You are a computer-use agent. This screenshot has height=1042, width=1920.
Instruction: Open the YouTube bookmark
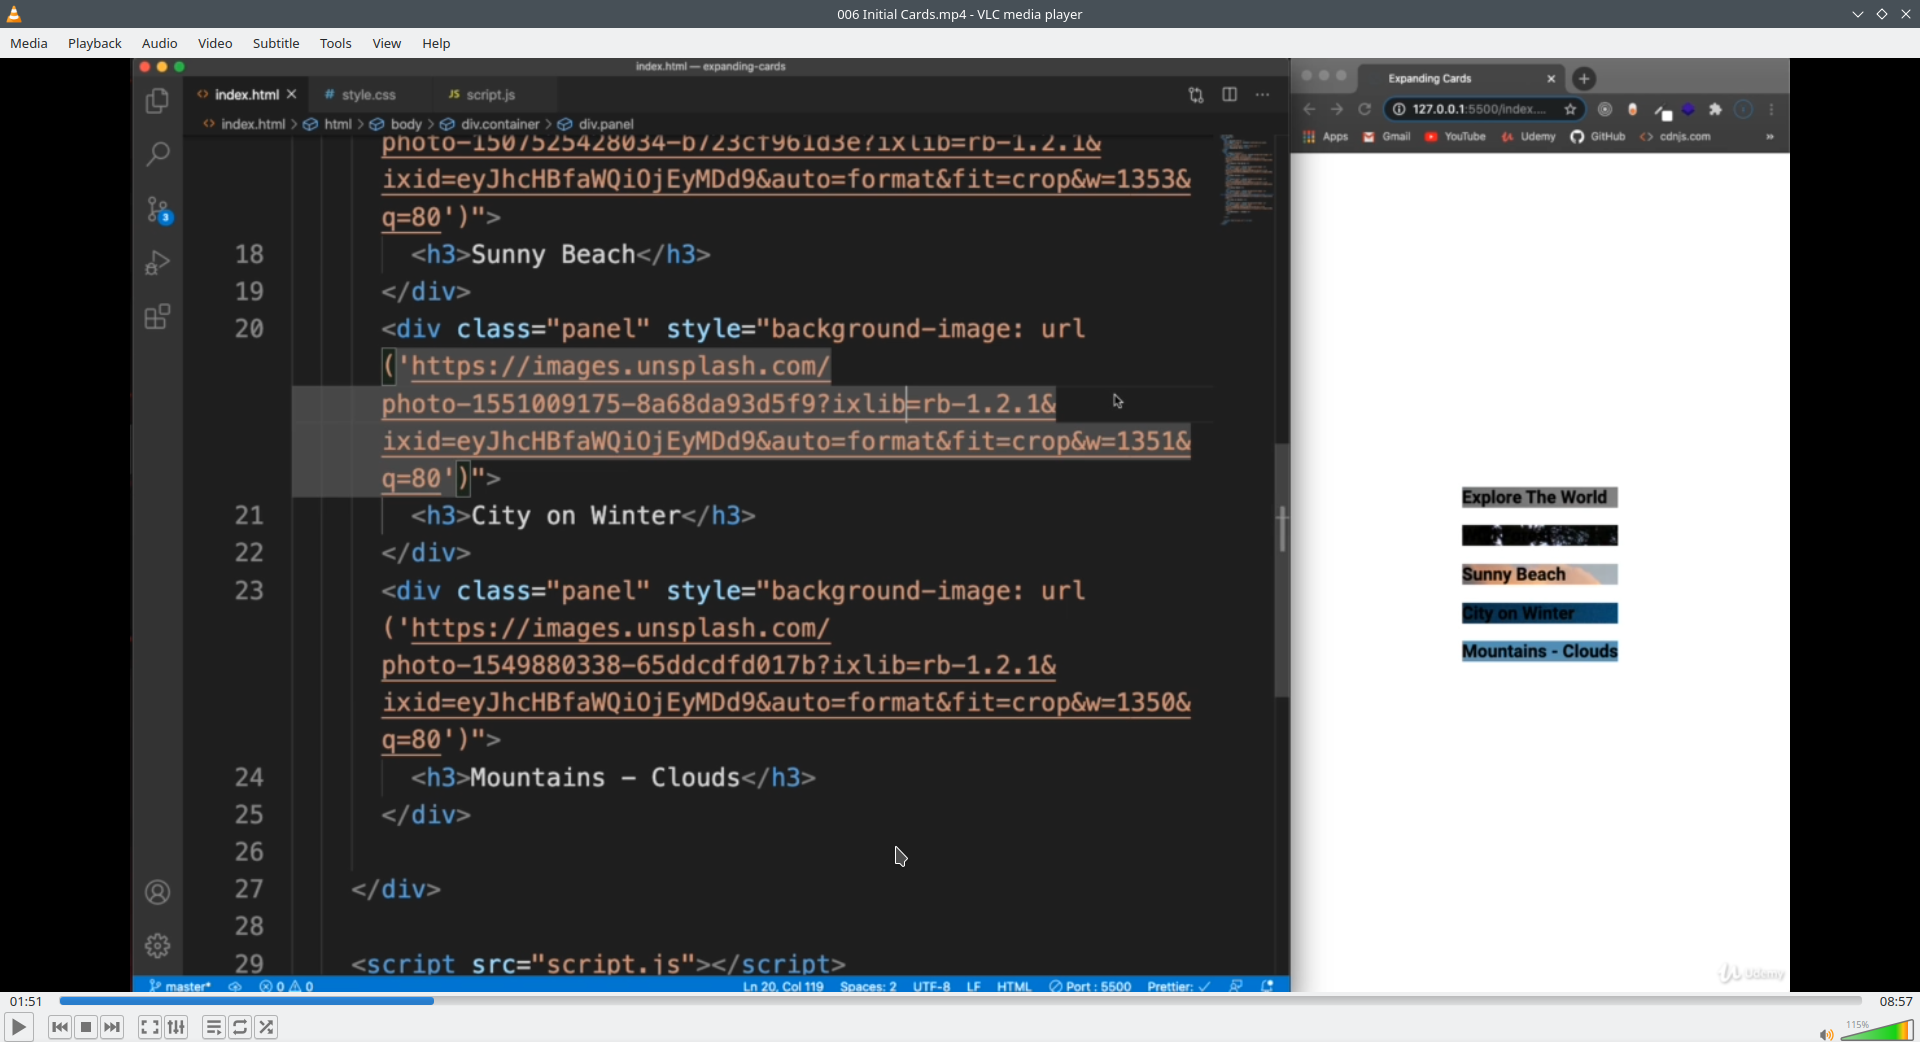click(1455, 137)
